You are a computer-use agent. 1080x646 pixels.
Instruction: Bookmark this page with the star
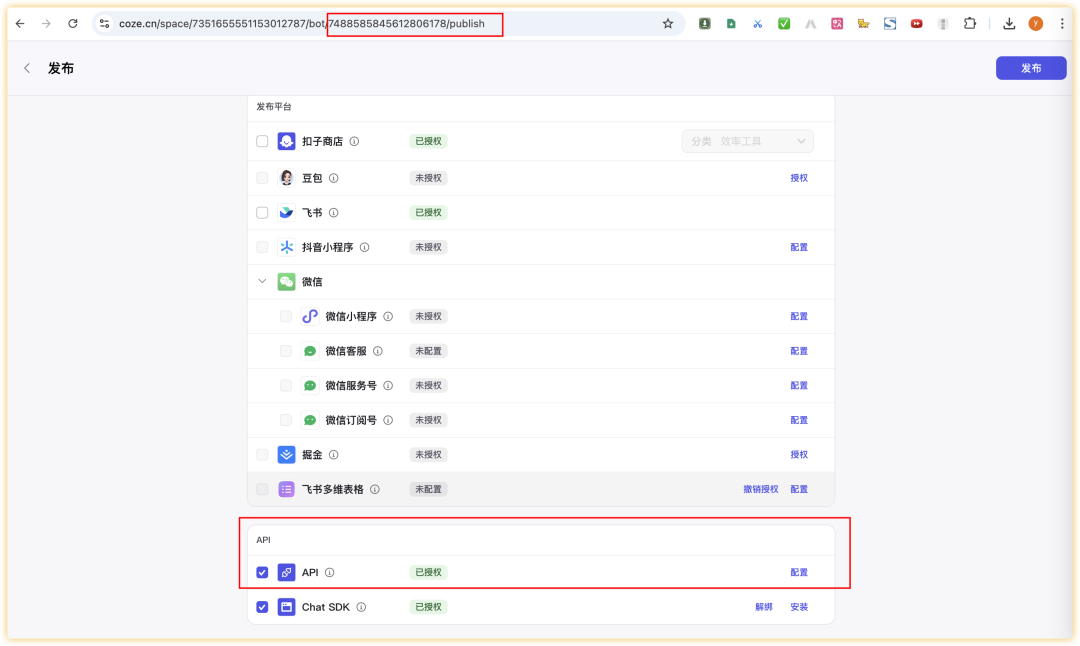click(x=667, y=23)
